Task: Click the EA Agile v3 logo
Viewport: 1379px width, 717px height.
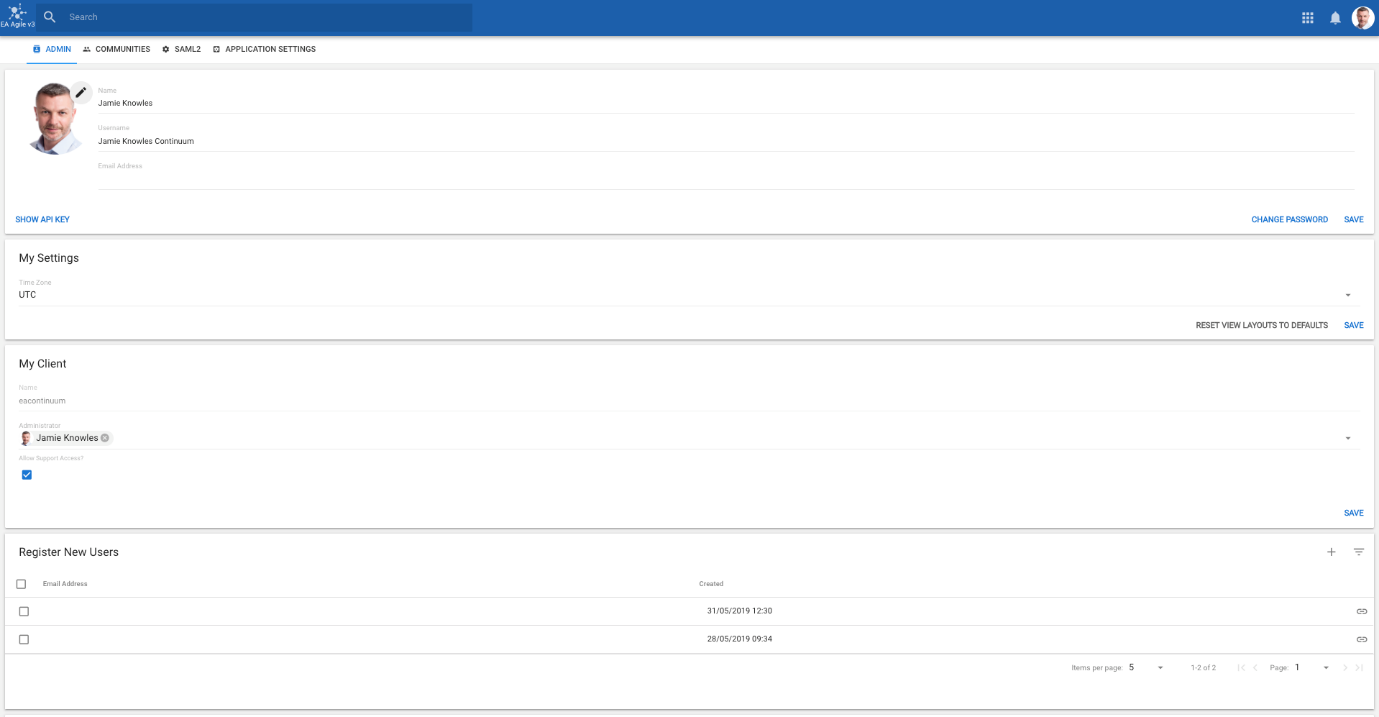Action: (17, 17)
